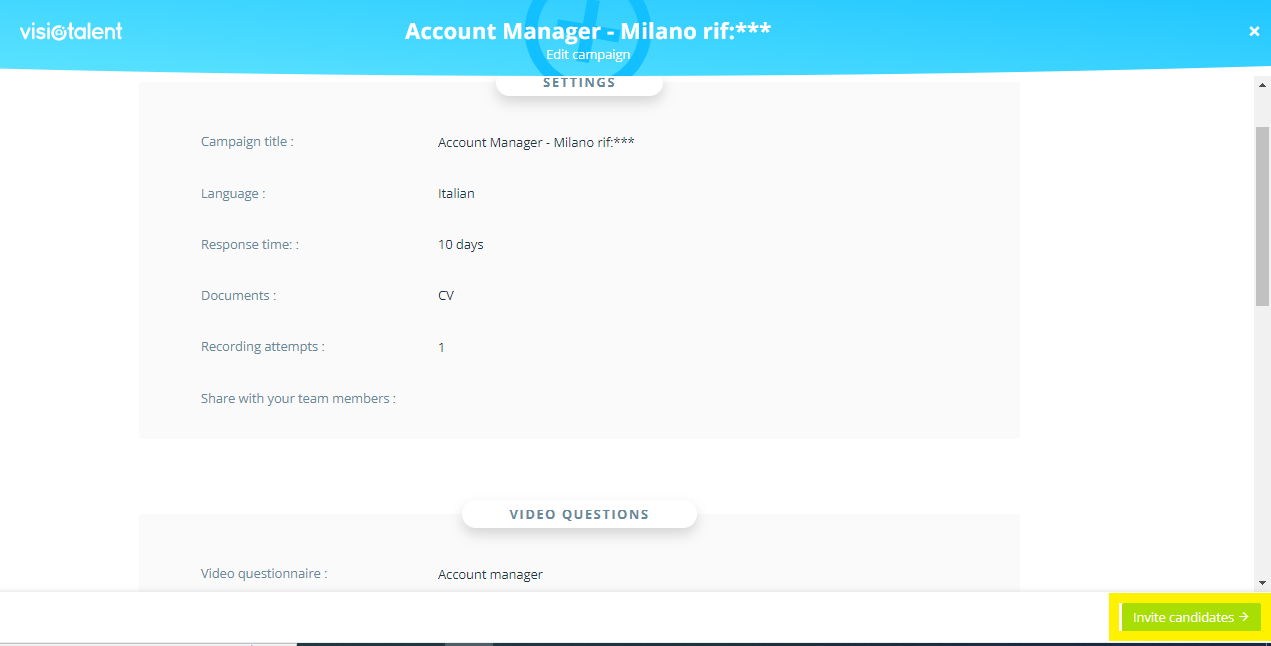Click the header title Account Manager - Milano

click(588, 31)
